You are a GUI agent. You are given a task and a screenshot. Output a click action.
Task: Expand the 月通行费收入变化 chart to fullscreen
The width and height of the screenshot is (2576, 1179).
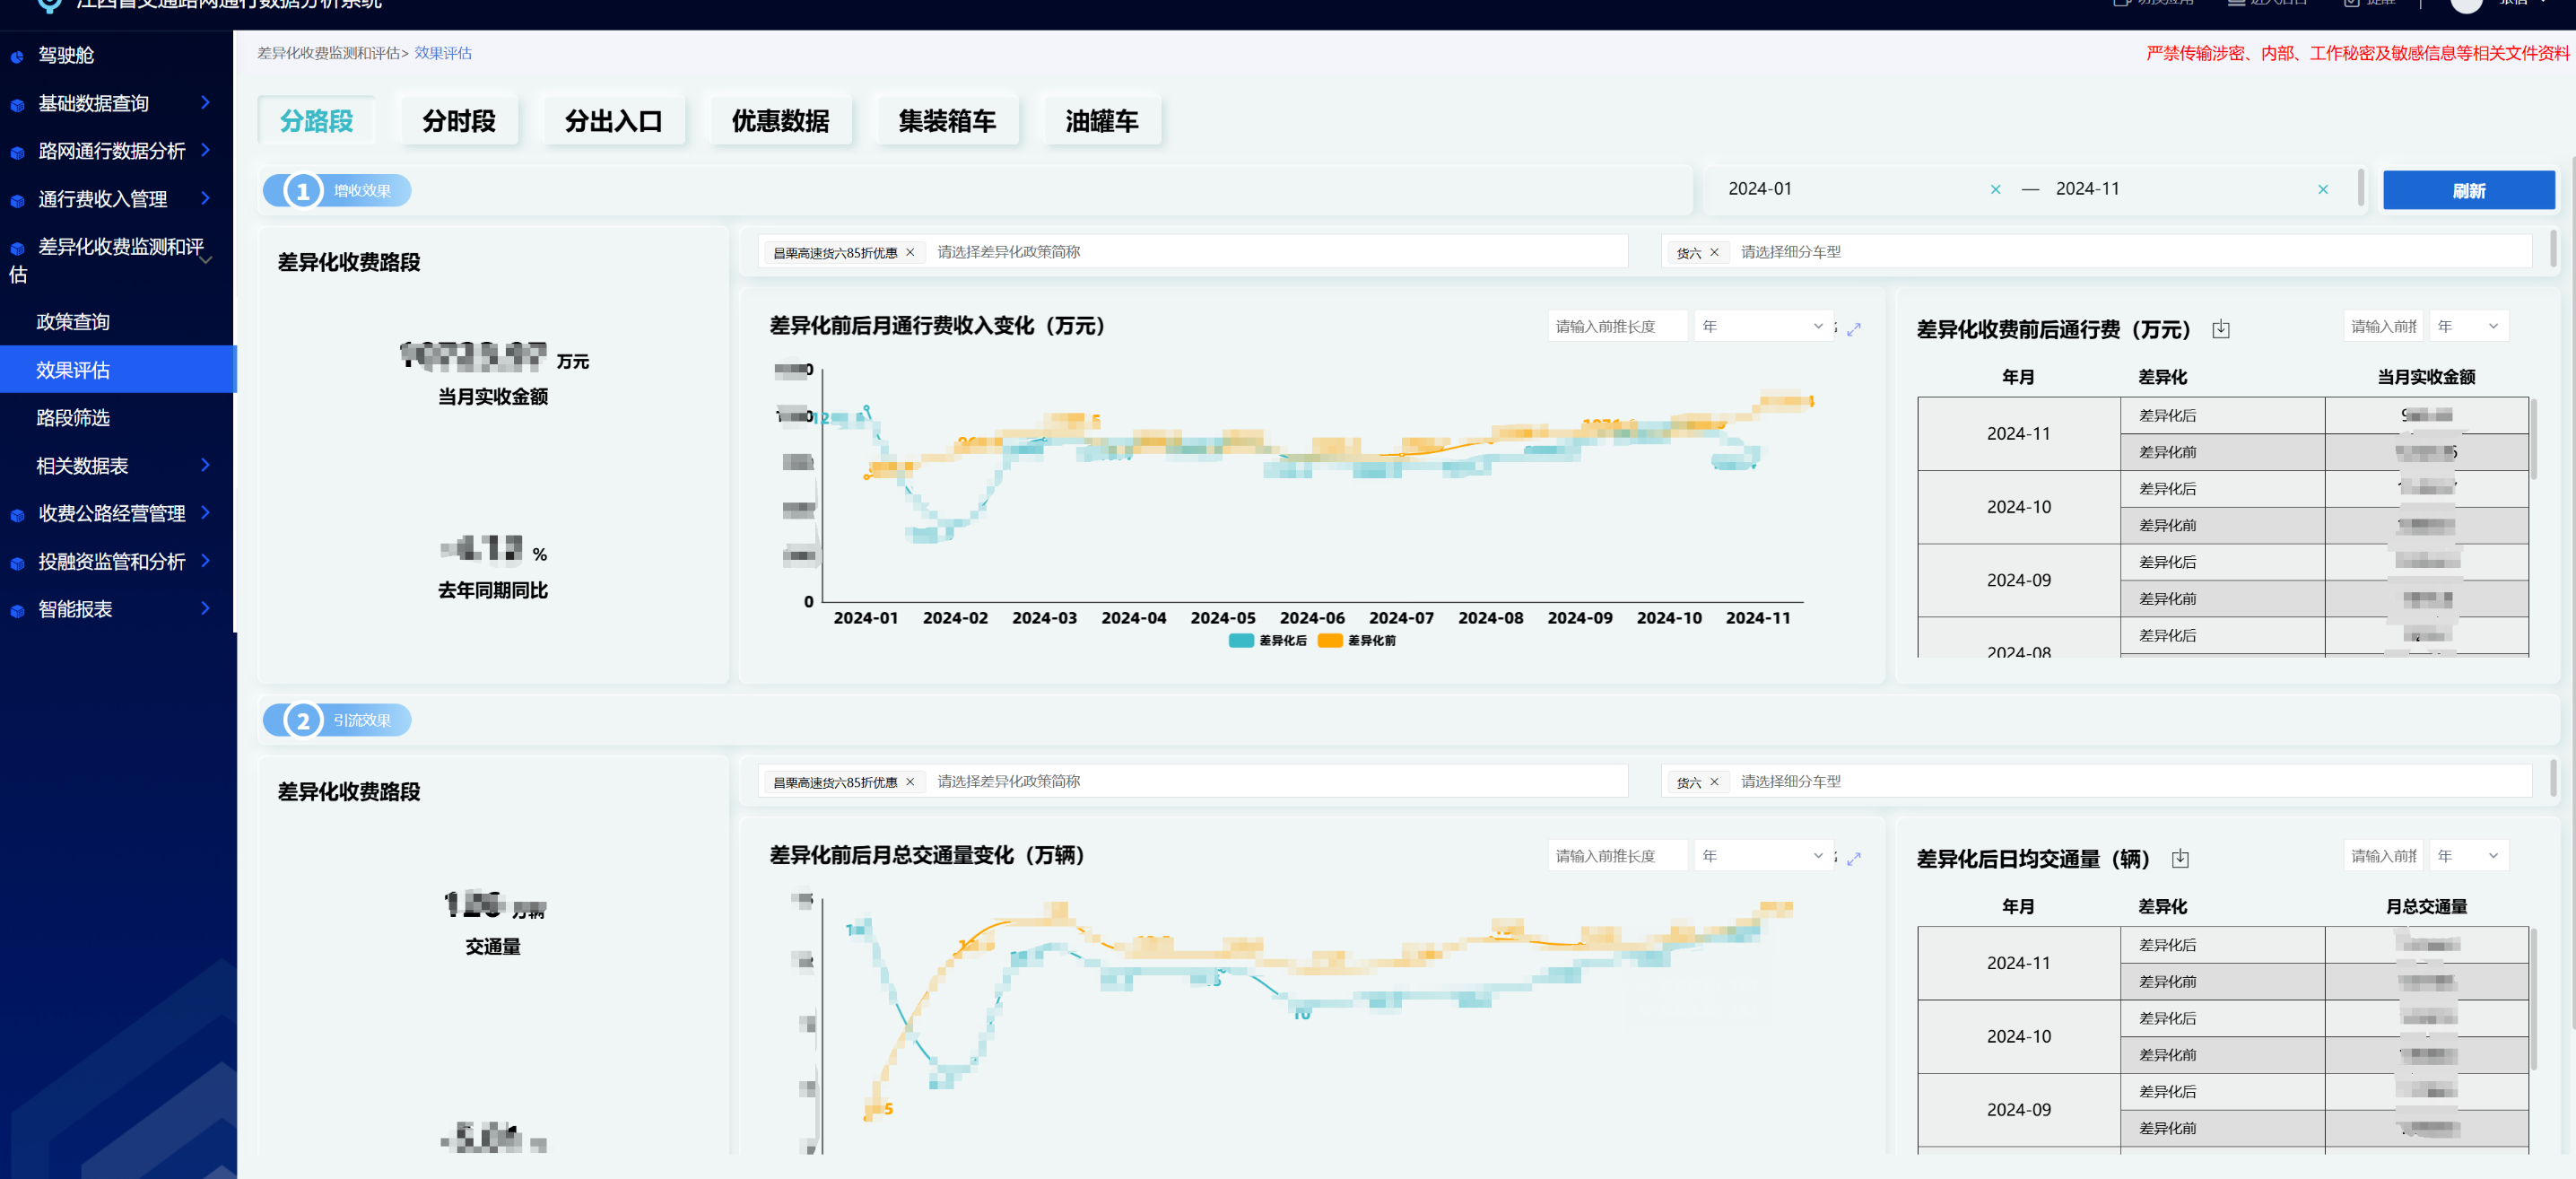[1854, 329]
